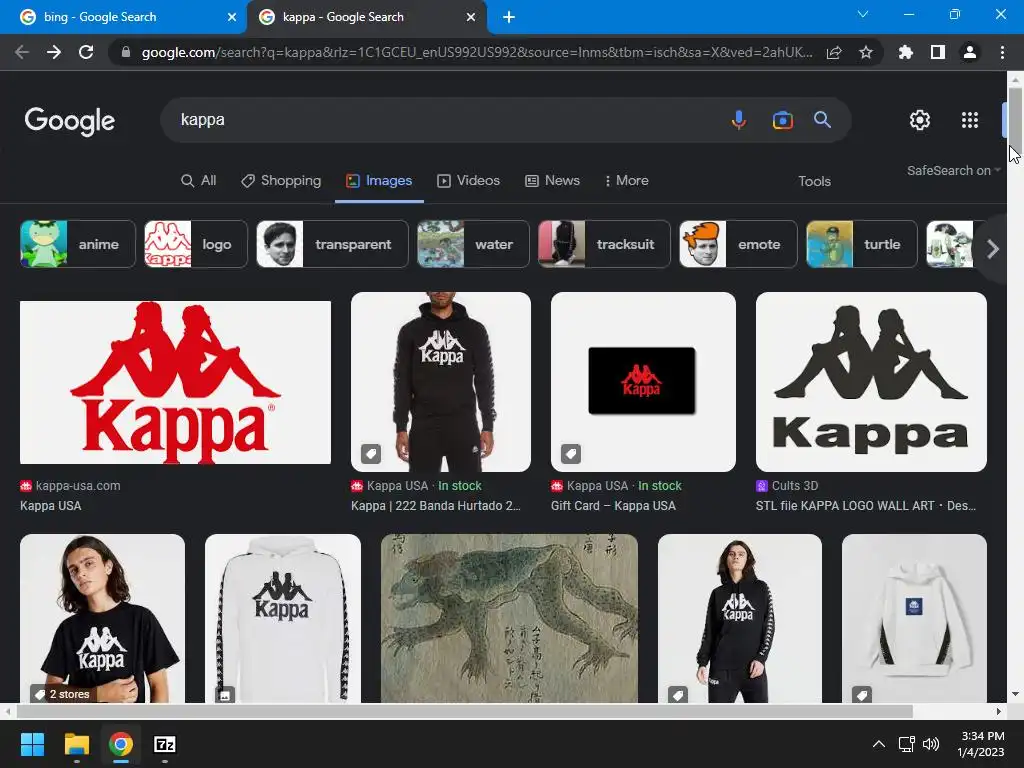Open the Chrome profile avatar
This screenshot has height=768, width=1024.
point(970,52)
